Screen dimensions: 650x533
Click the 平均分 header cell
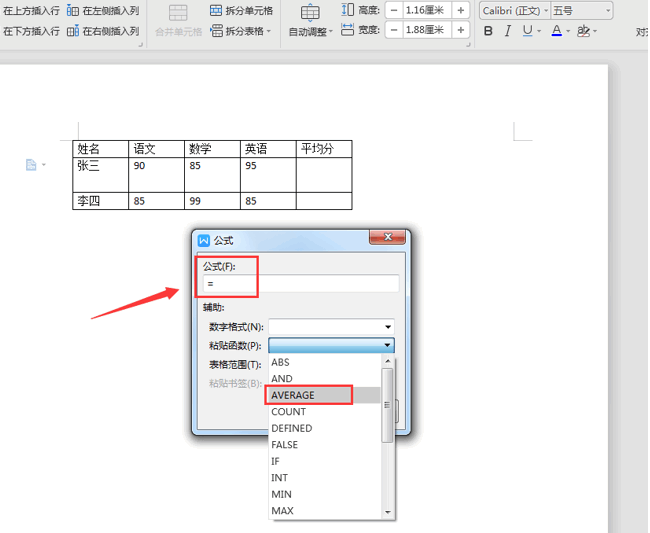[x=324, y=149]
